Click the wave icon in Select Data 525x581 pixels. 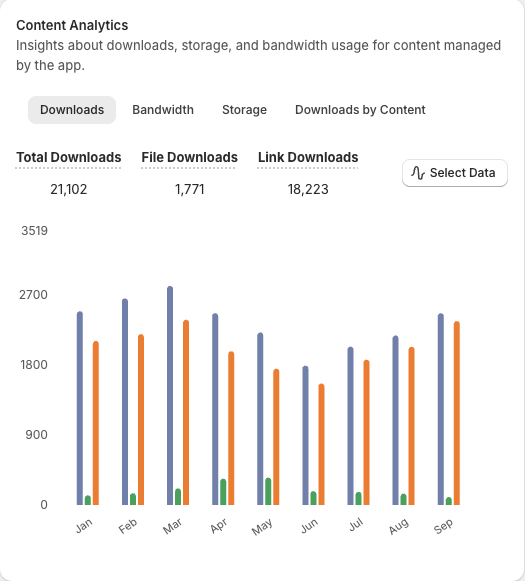[418, 173]
